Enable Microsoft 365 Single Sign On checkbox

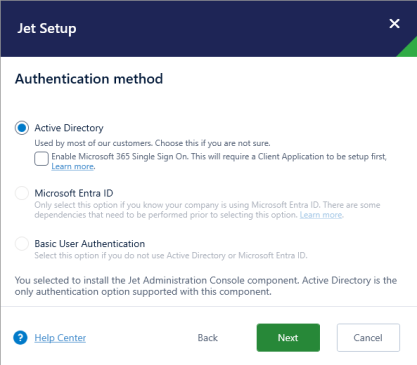tap(41, 159)
